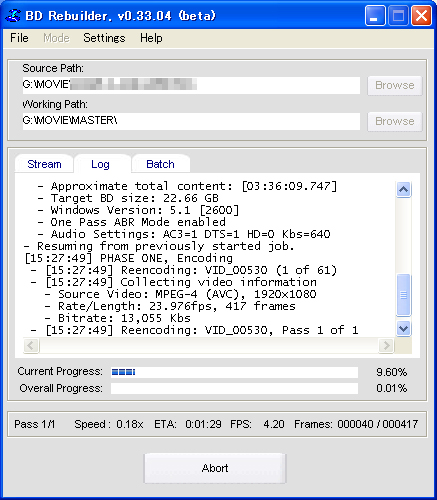
Task: Click the log scroll down arrow
Action: (x=403, y=329)
